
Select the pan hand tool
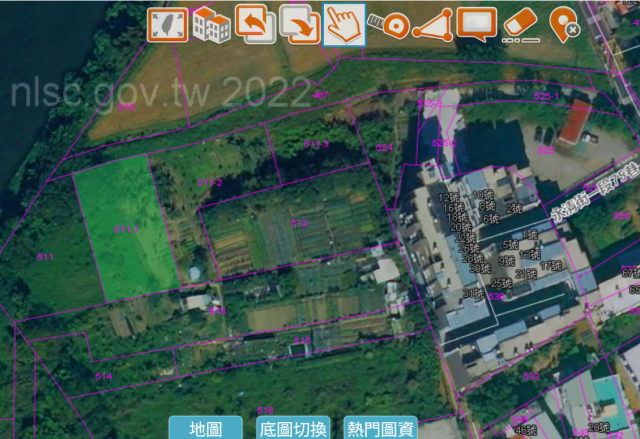344,25
